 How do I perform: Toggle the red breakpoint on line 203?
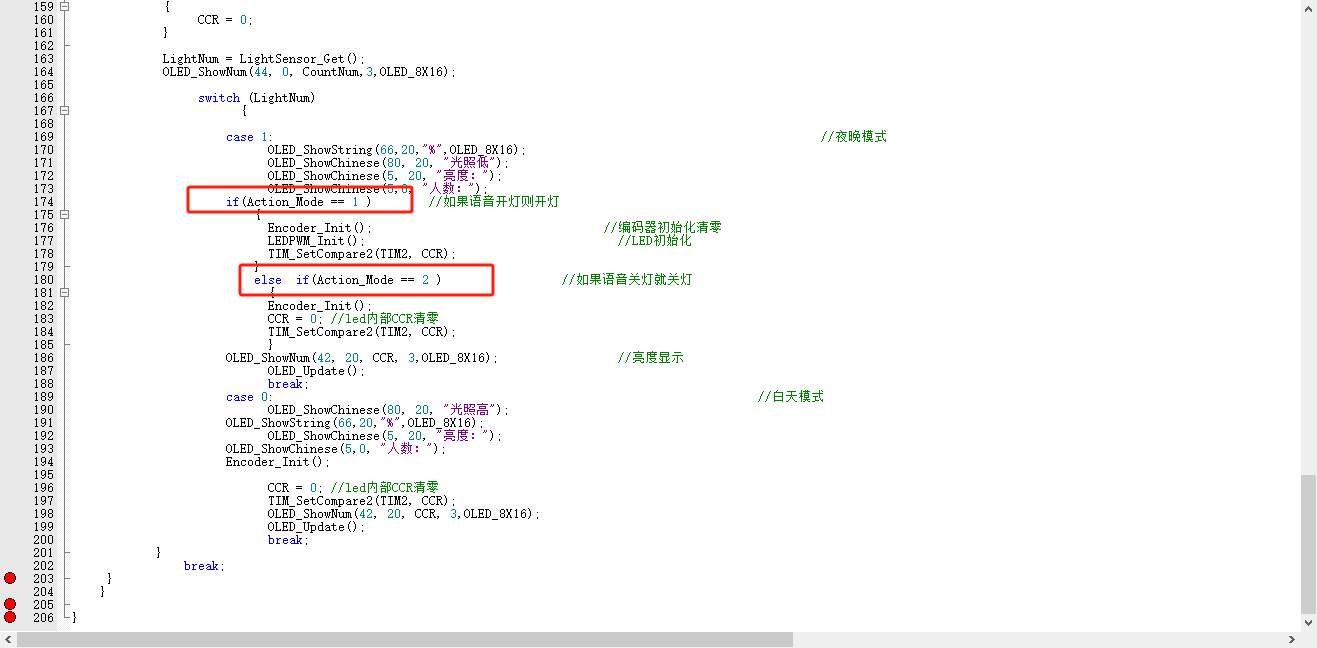pos(10,578)
